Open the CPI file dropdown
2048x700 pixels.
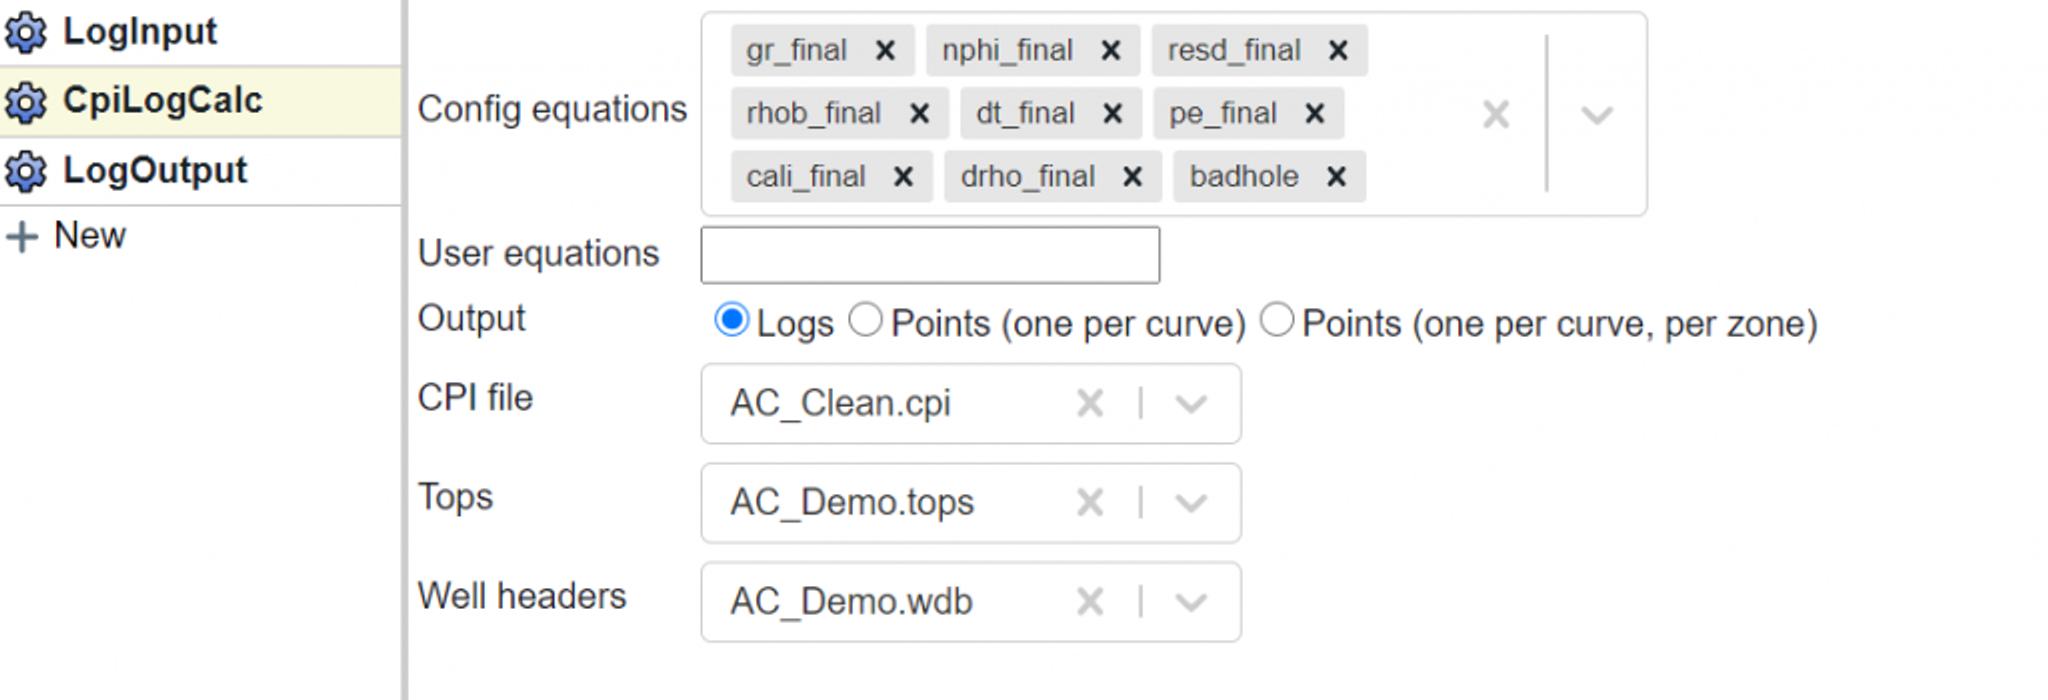pos(1191,404)
